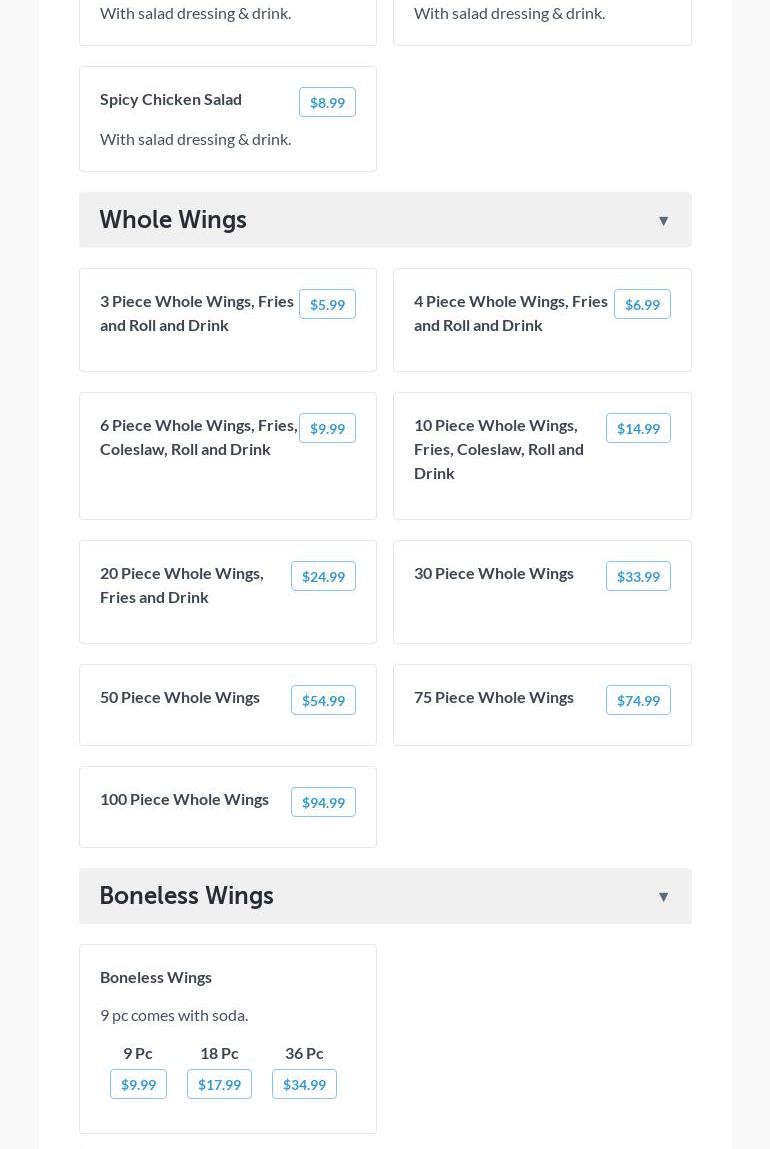Open the 100 Piece Whole Wings item title
The width and height of the screenshot is (770, 1149).
click(x=184, y=799)
